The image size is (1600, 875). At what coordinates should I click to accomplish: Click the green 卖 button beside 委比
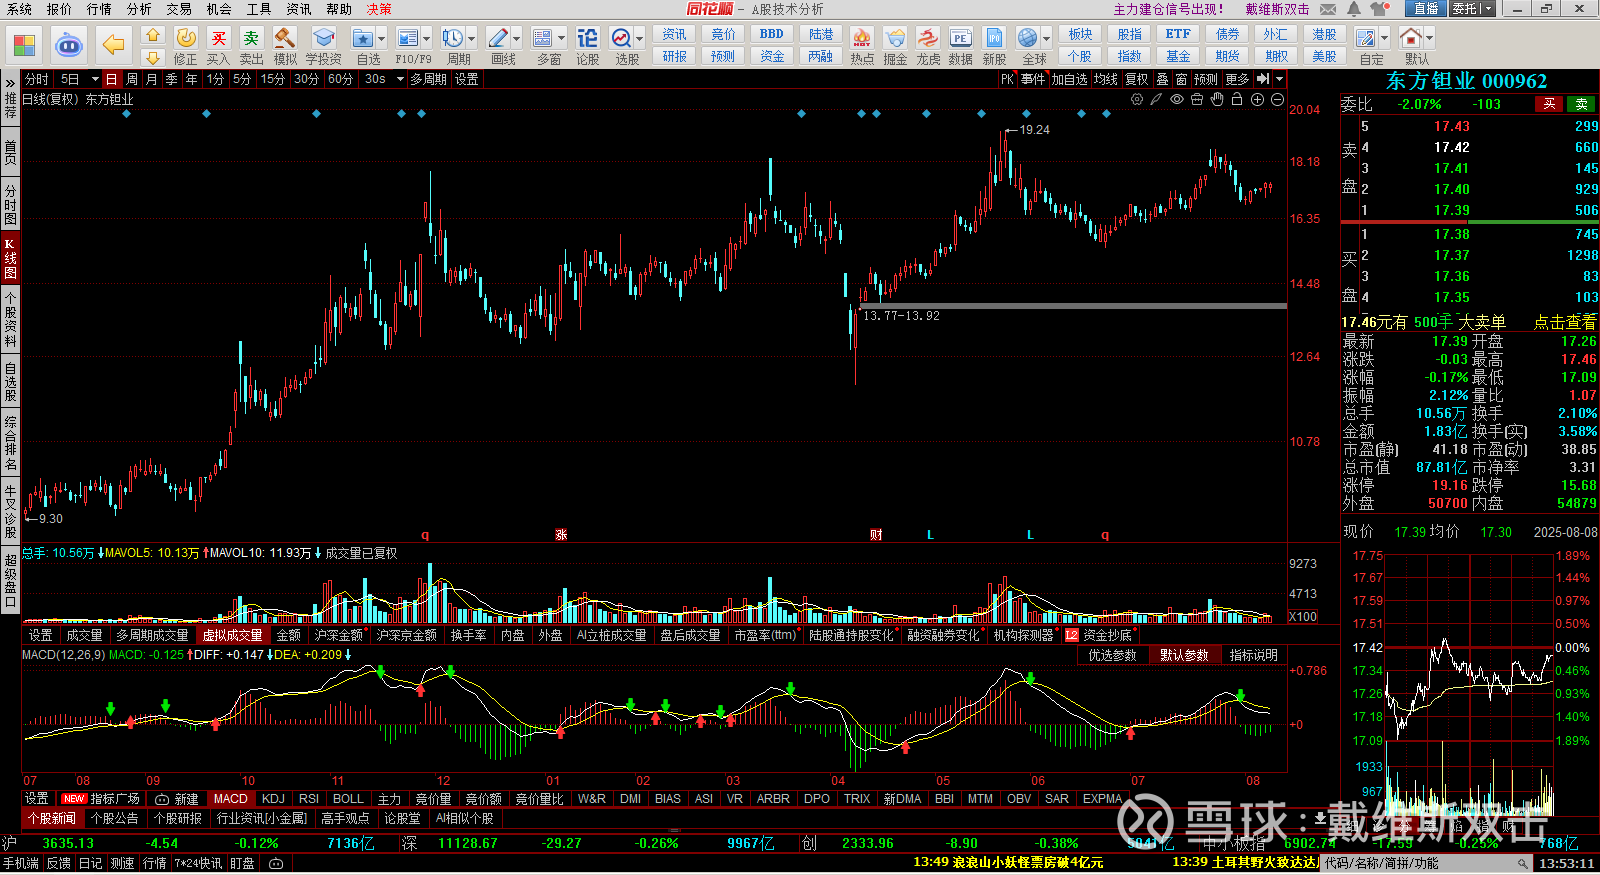(1582, 104)
